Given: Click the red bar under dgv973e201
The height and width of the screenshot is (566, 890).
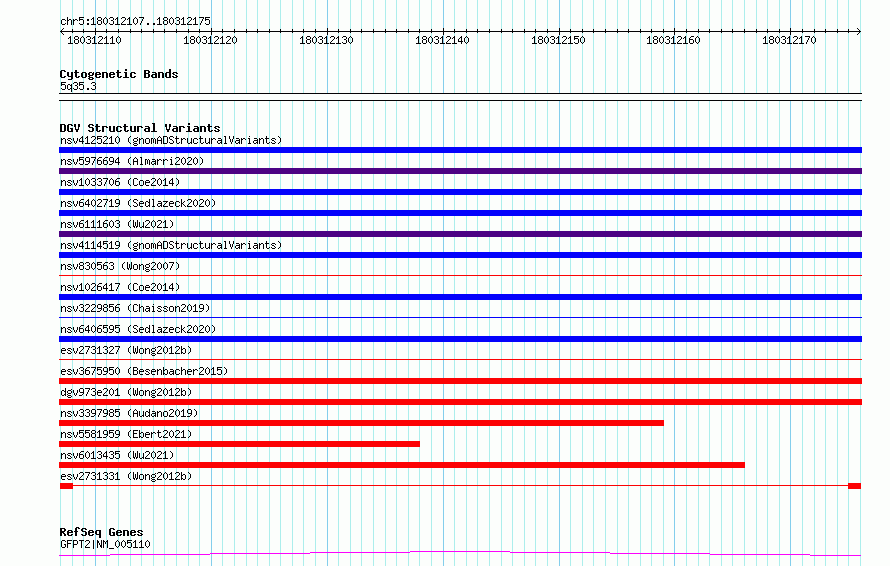Looking at the screenshot, I should click(460, 402).
